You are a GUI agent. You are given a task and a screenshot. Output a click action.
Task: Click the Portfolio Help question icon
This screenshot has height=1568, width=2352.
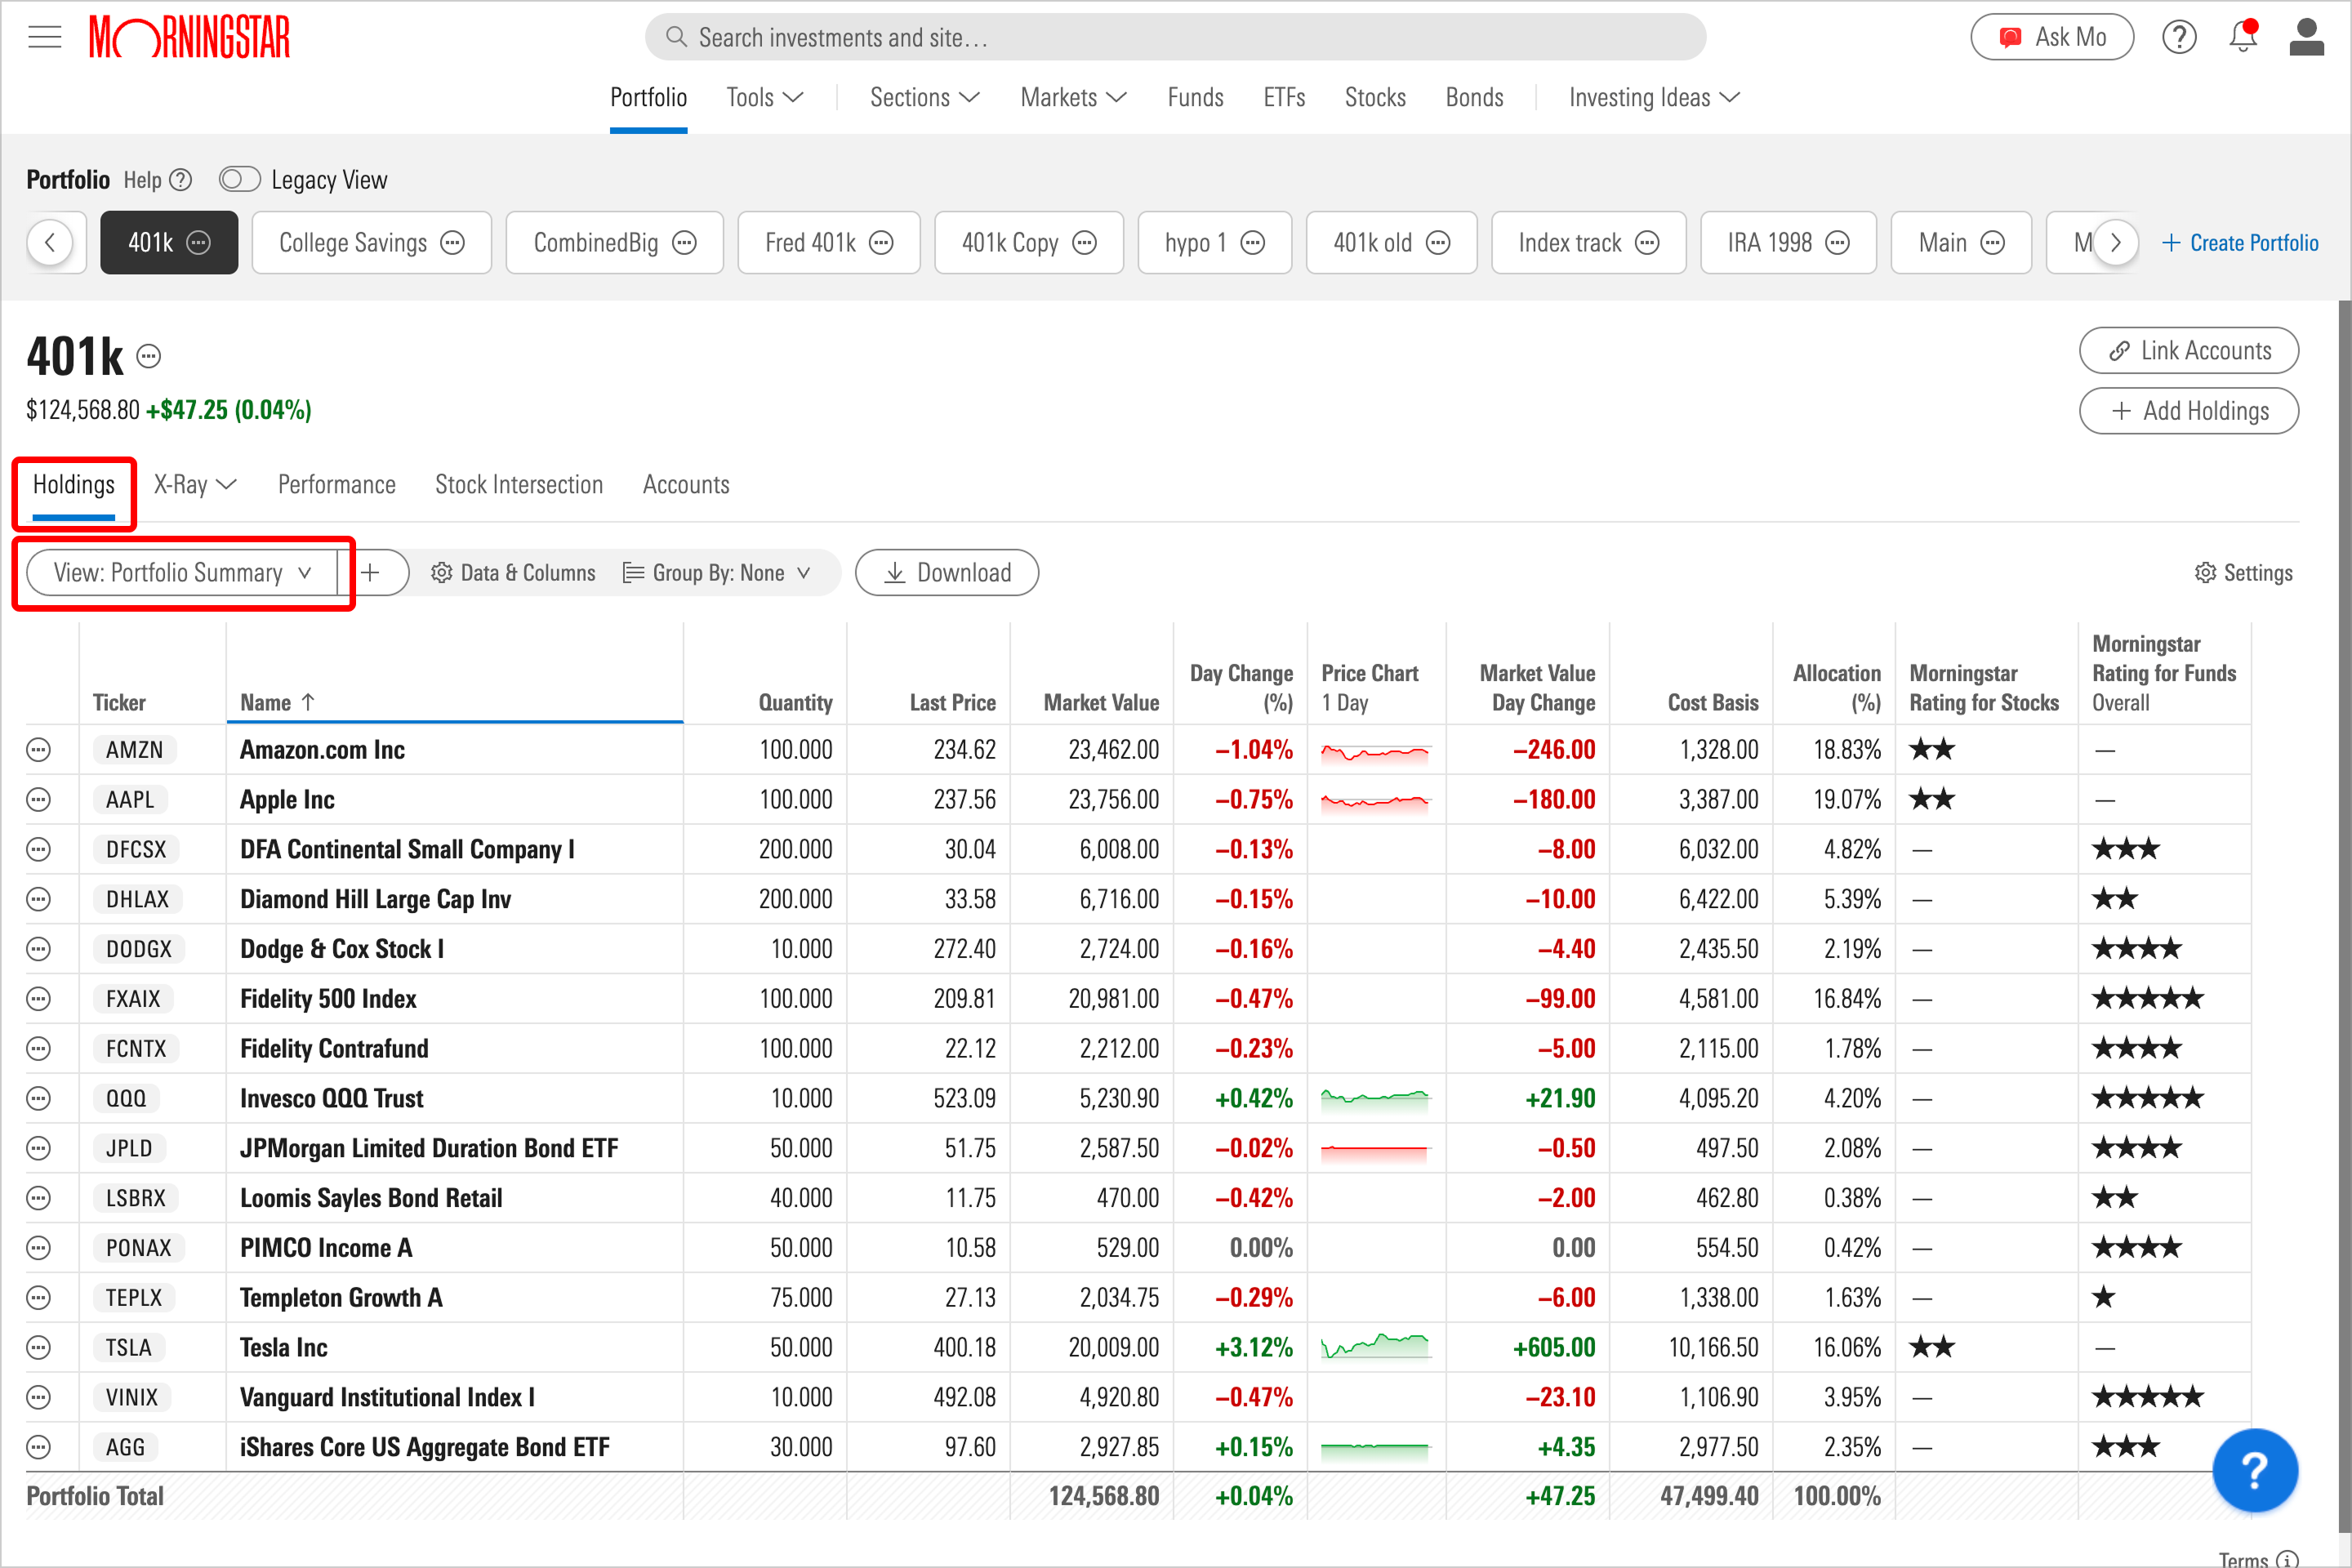180,180
